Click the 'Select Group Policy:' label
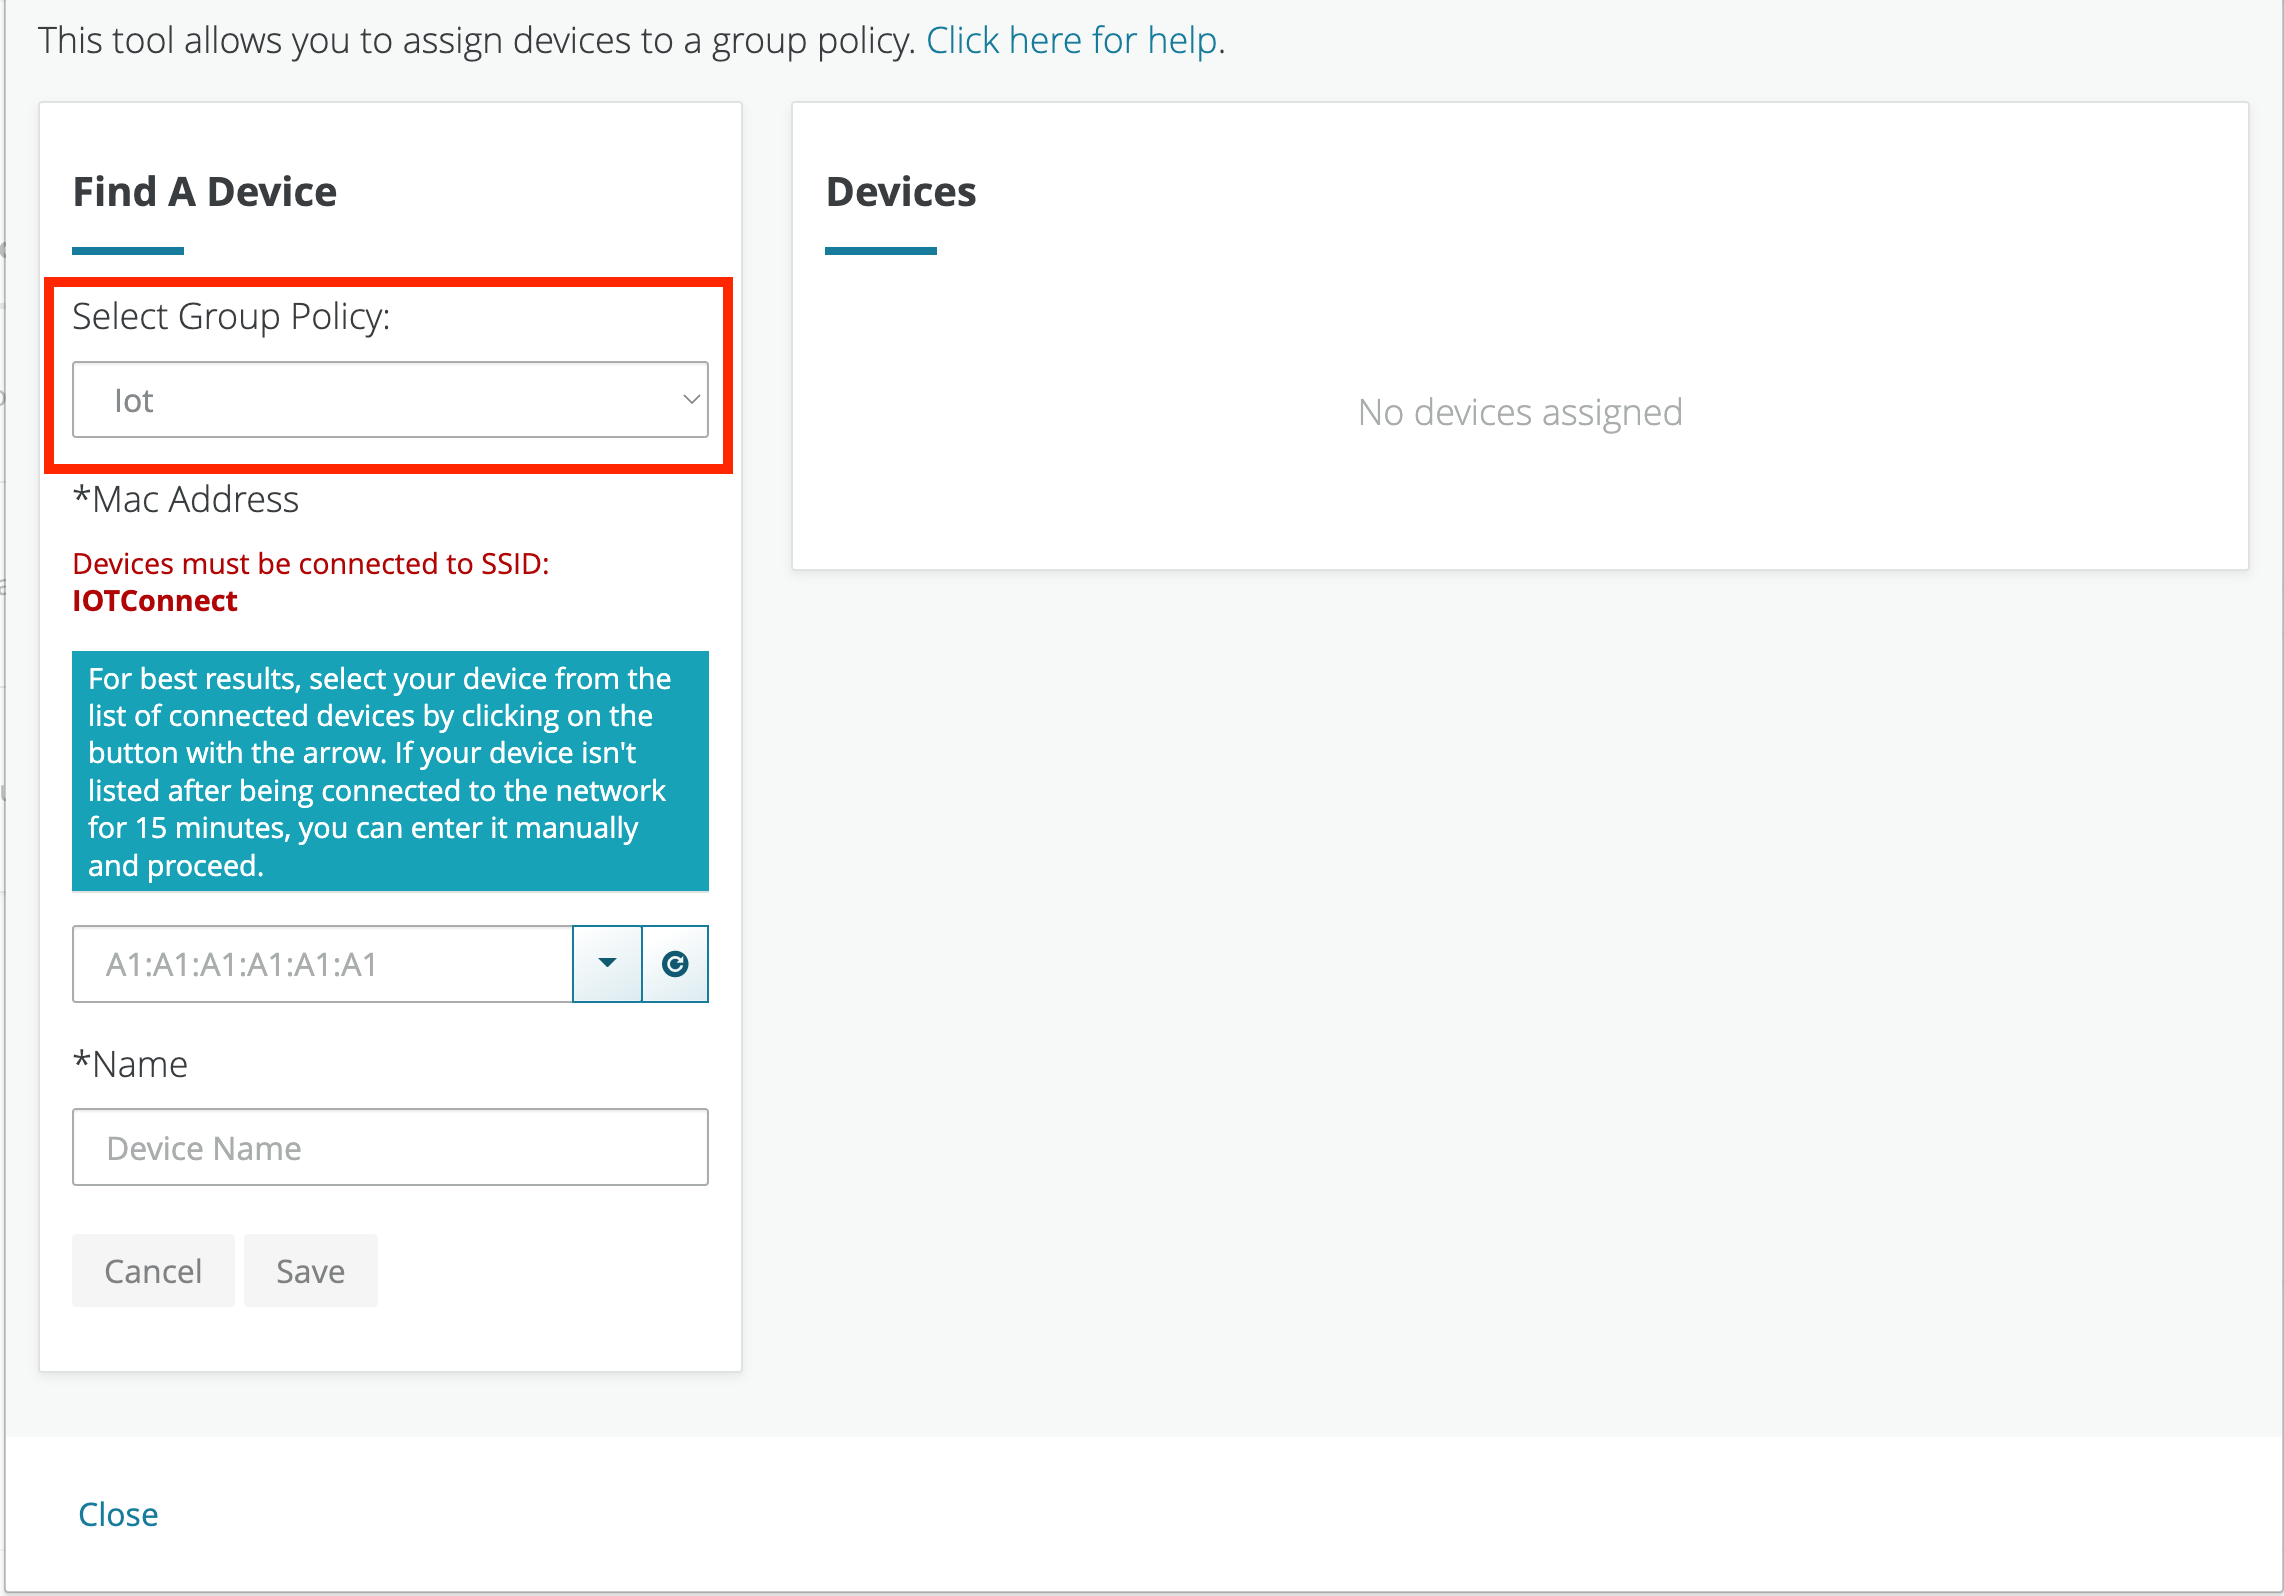Image resolution: width=2284 pixels, height=1596 pixels. [231, 316]
